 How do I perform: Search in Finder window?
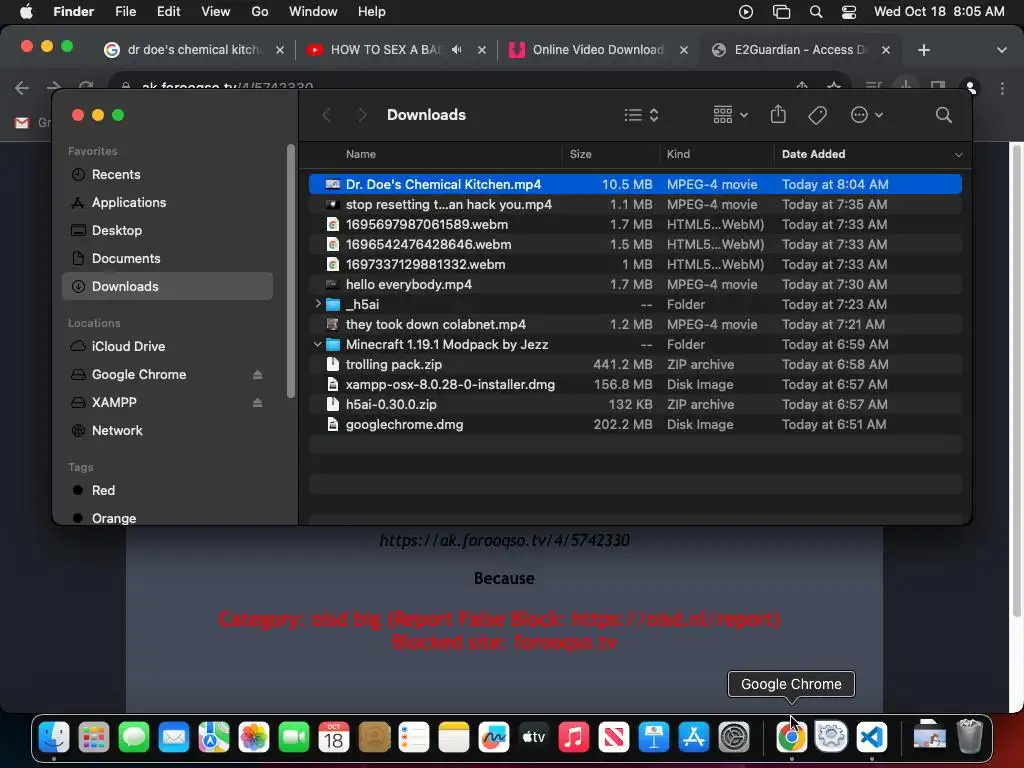coord(943,116)
